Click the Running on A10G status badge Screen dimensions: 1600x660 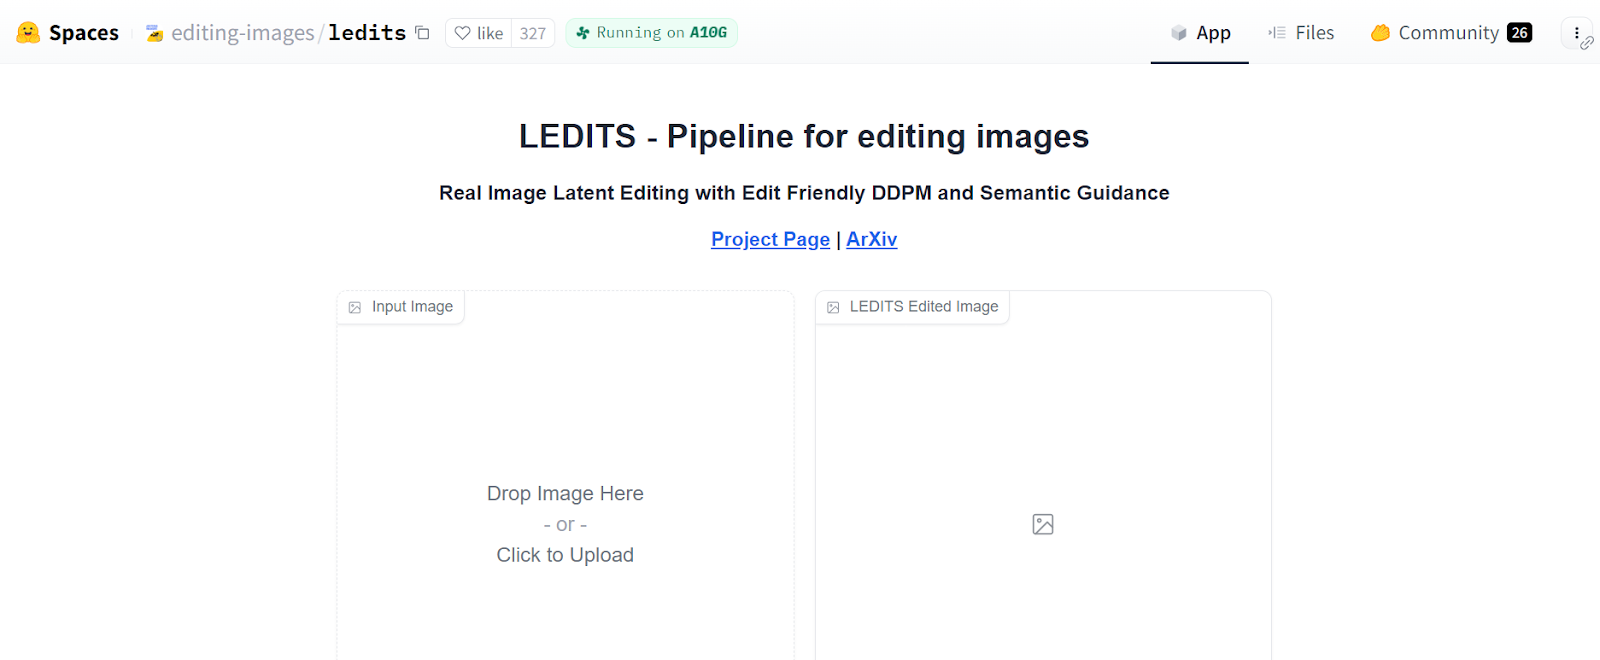tap(651, 33)
